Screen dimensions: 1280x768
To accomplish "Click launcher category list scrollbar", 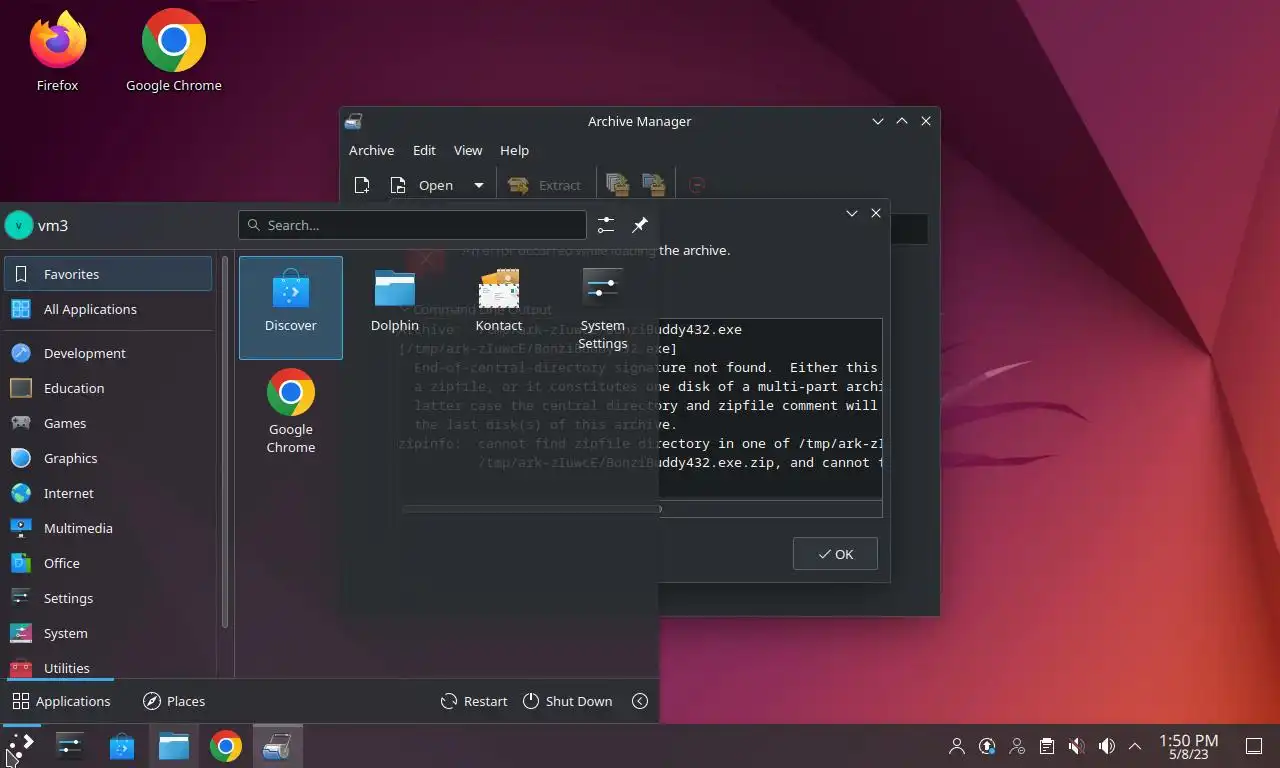I will click(225, 441).
